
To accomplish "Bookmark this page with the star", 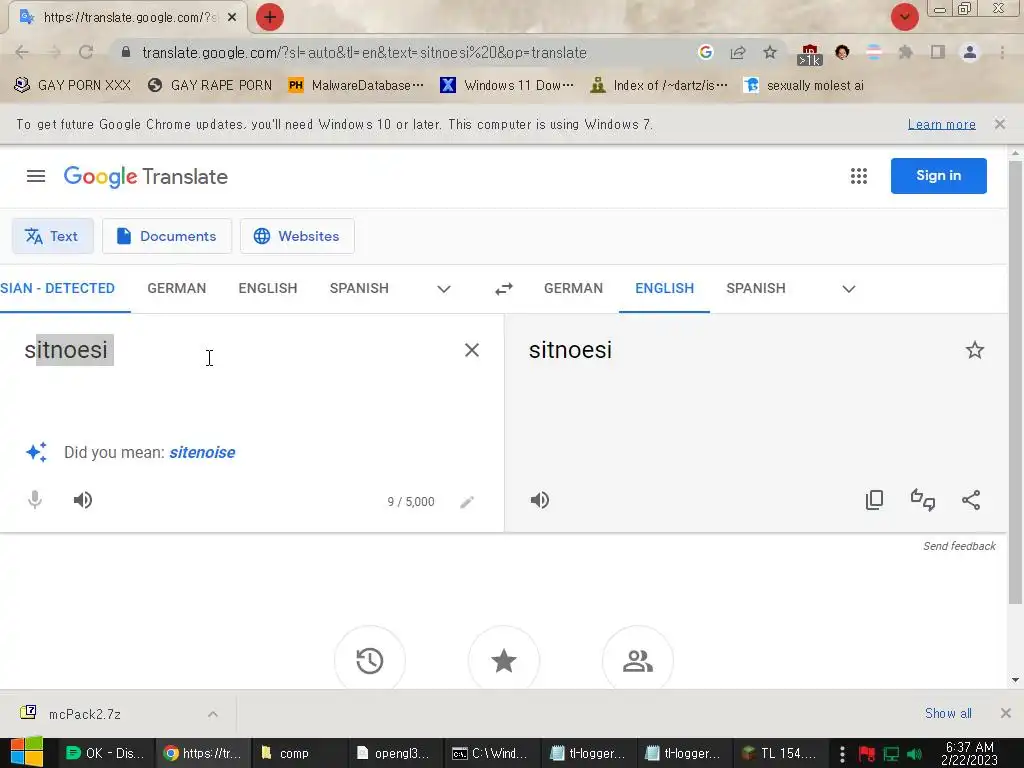I will coord(770,52).
